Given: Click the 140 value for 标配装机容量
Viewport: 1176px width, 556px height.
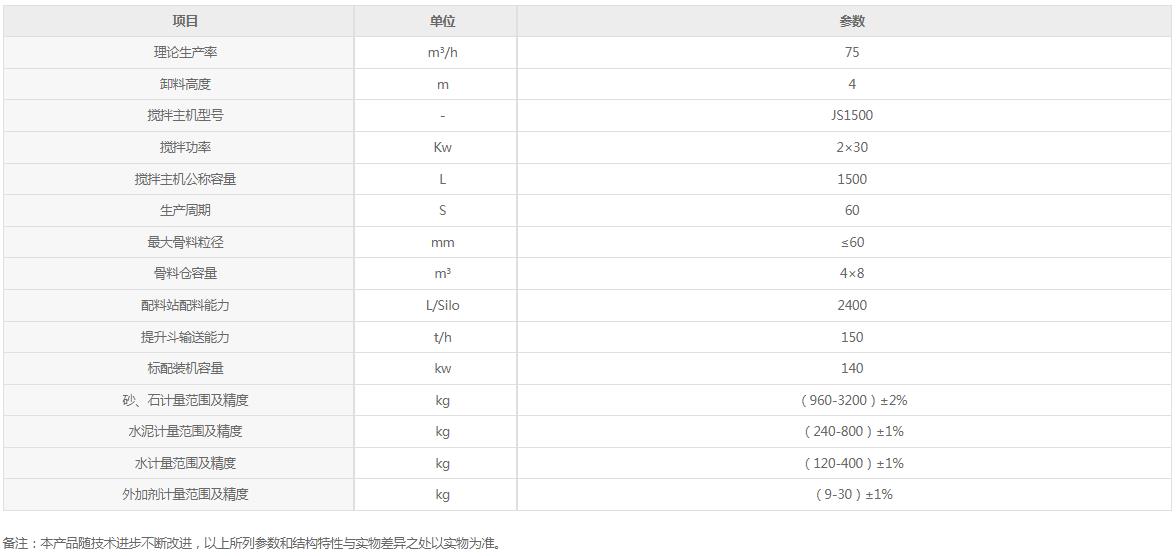Looking at the screenshot, I should [x=852, y=368].
